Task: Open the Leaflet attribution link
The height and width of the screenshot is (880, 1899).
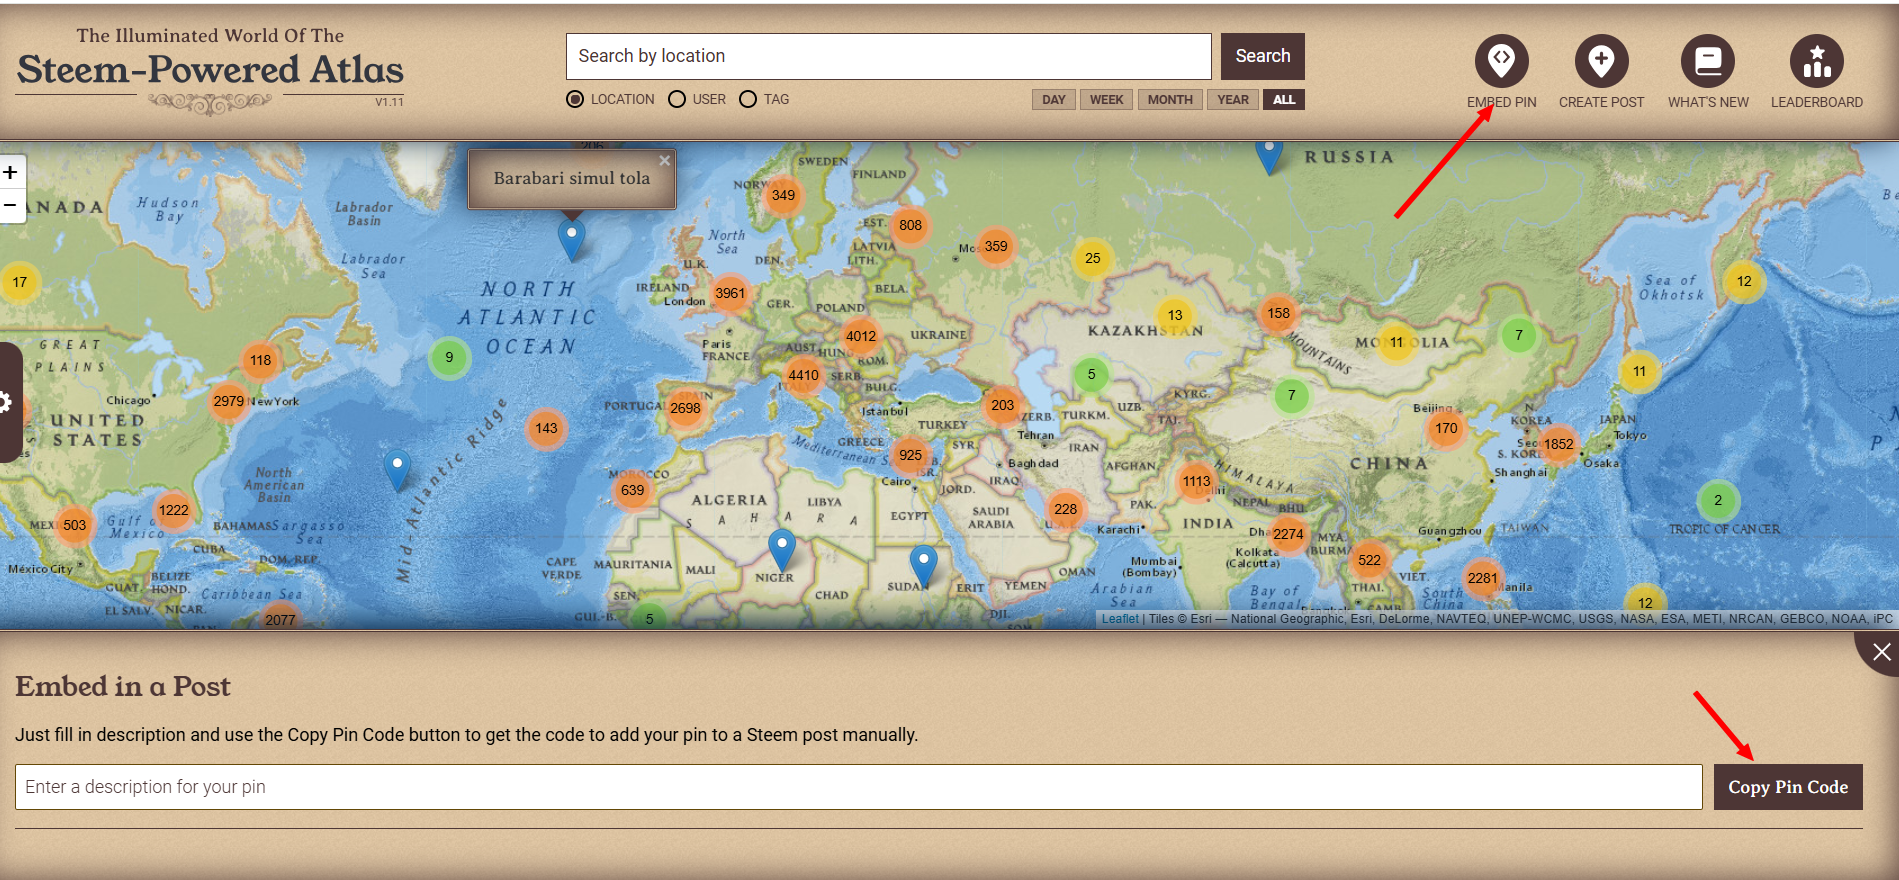Action: pos(1120,619)
